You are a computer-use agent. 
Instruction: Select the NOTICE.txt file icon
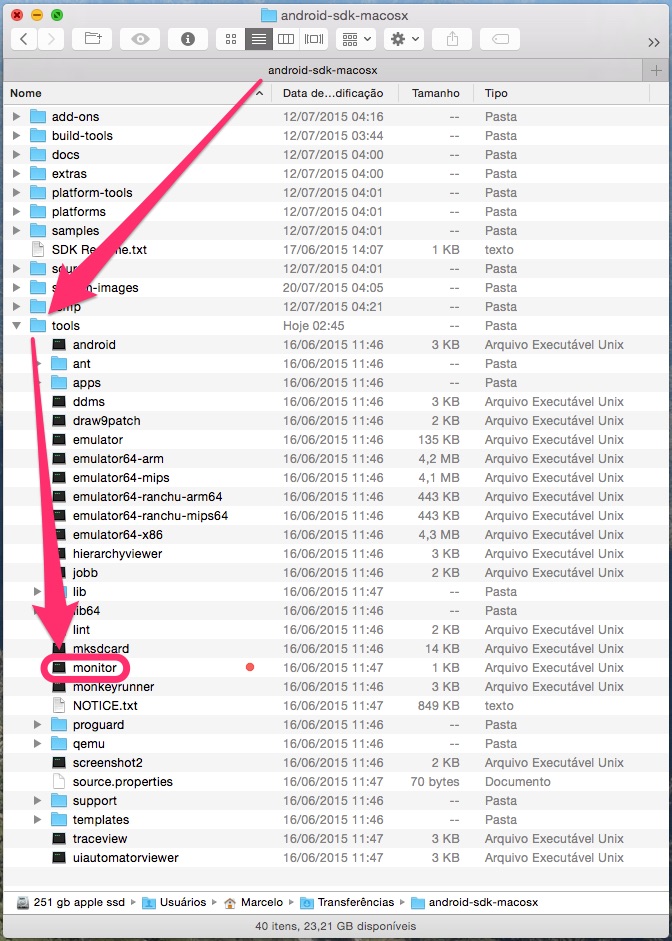(x=59, y=705)
